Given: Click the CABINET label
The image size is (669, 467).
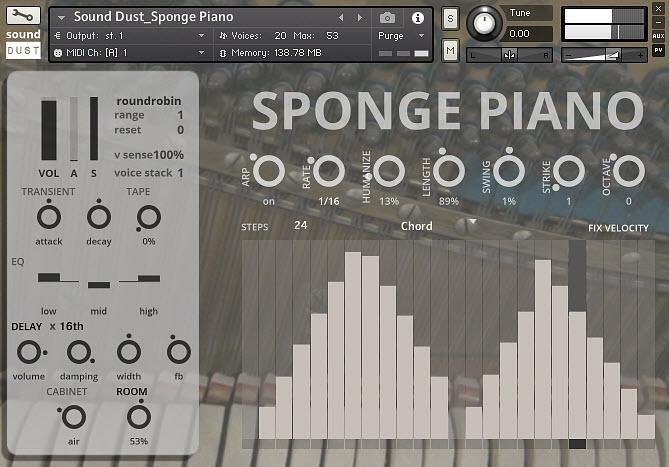Looking at the screenshot, I should [67, 392].
